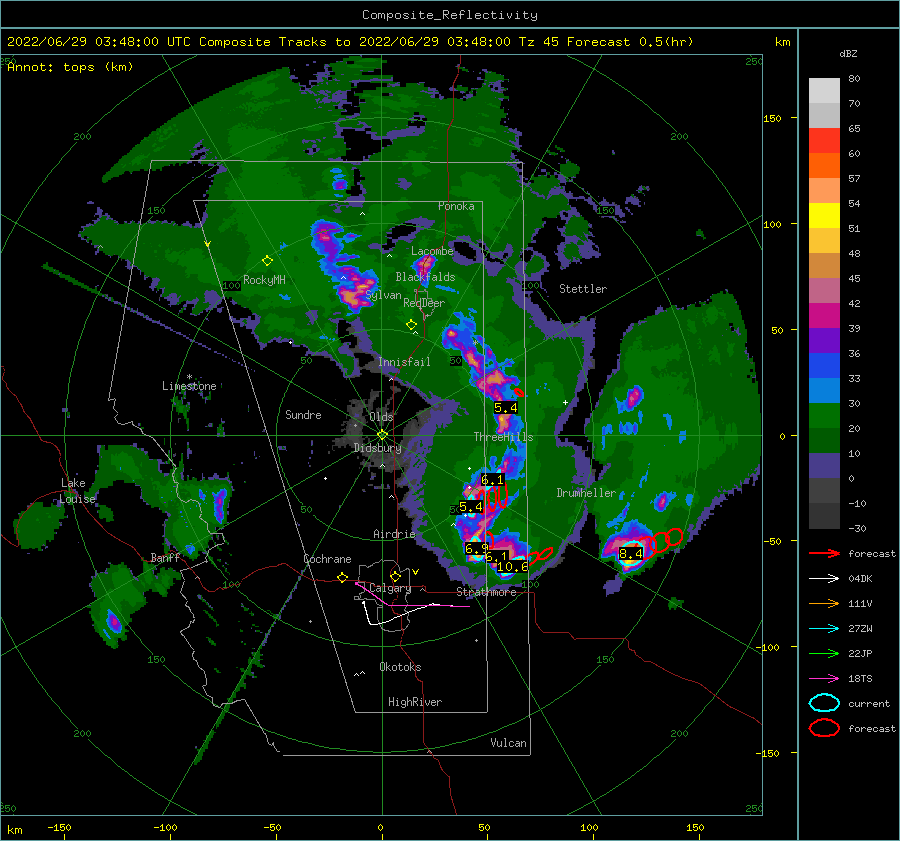Select the 8.4 storm top label
900x841 pixels.
[x=631, y=554]
